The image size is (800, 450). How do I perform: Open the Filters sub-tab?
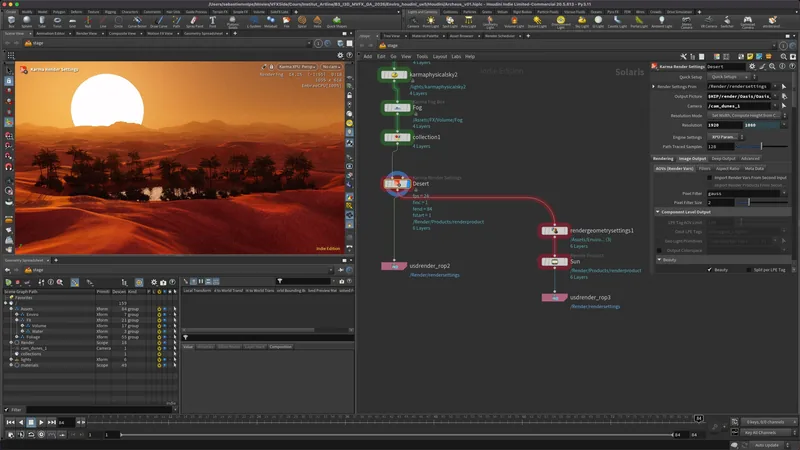(x=705, y=168)
